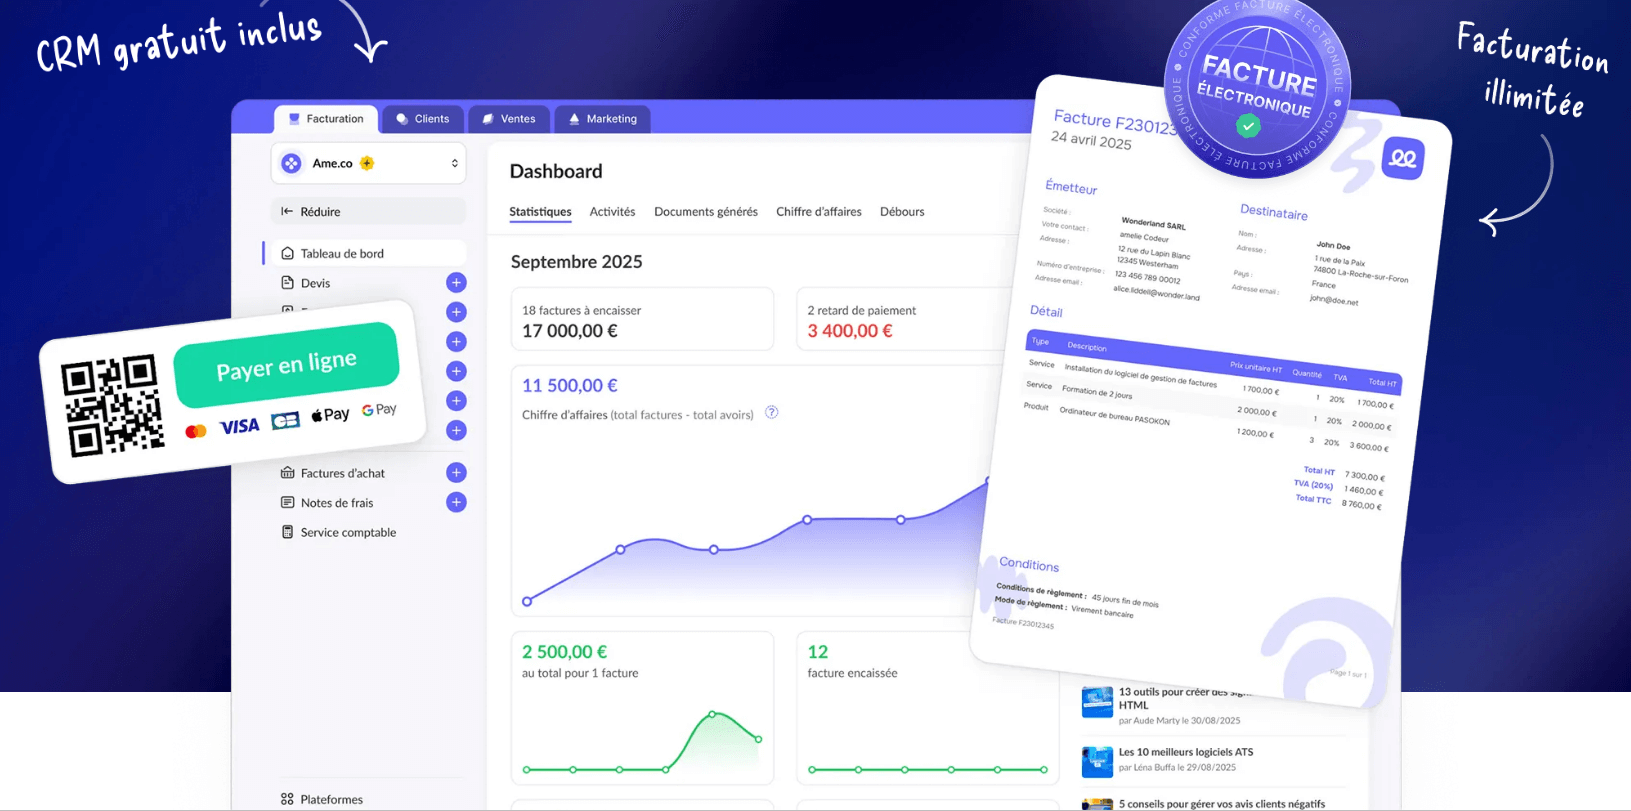Click the QR code image

111,405
